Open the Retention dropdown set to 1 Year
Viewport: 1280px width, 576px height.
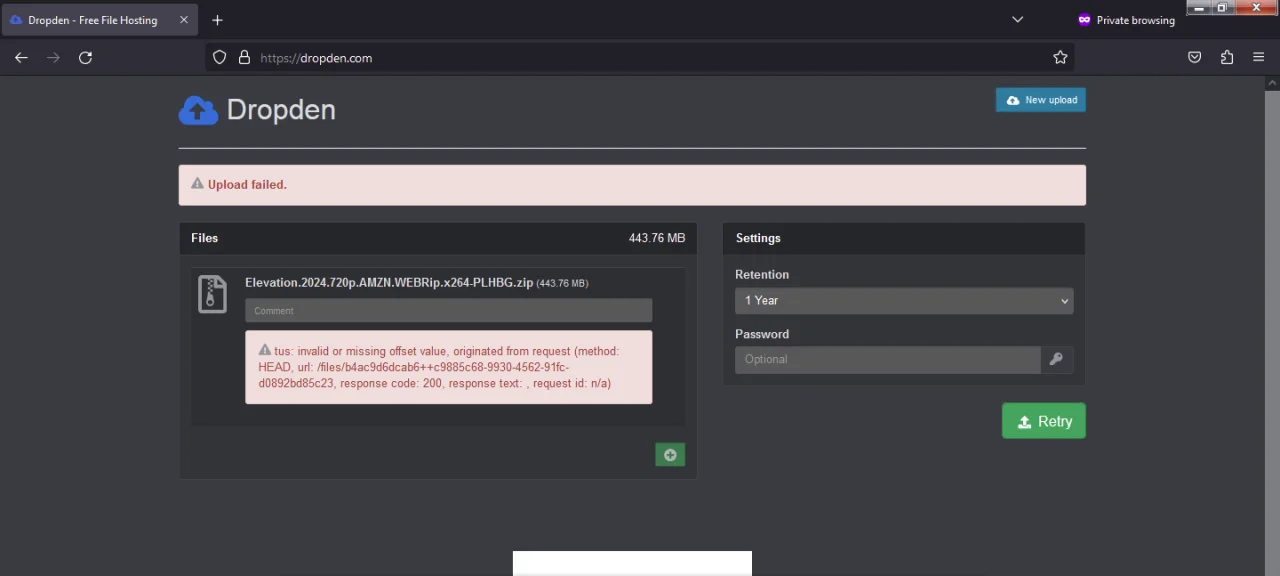tap(904, 301)
